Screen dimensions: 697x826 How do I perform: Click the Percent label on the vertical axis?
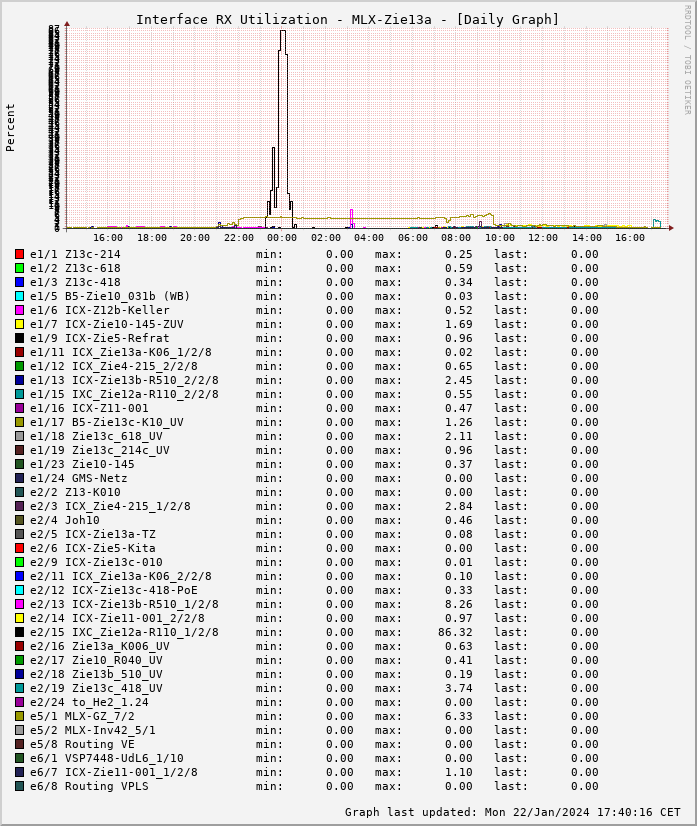point(11,127)
